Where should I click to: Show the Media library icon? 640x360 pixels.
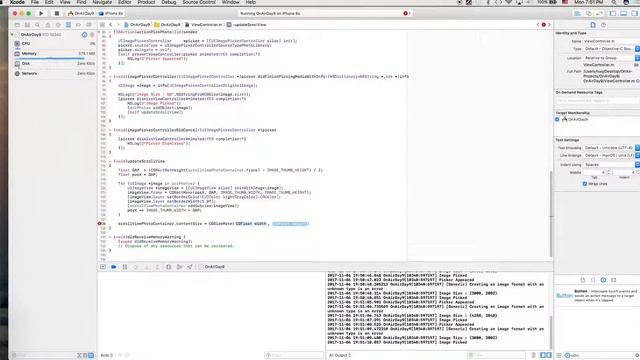[613, 280]
